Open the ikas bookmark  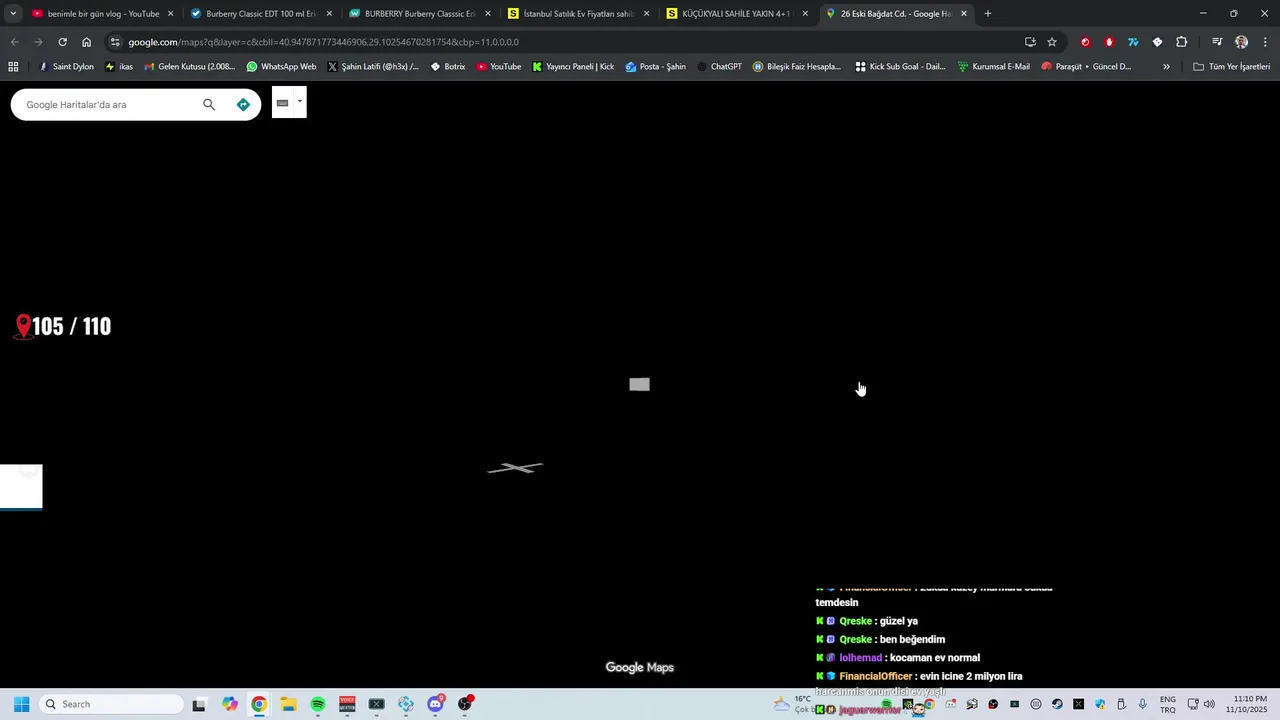[119, 67]
